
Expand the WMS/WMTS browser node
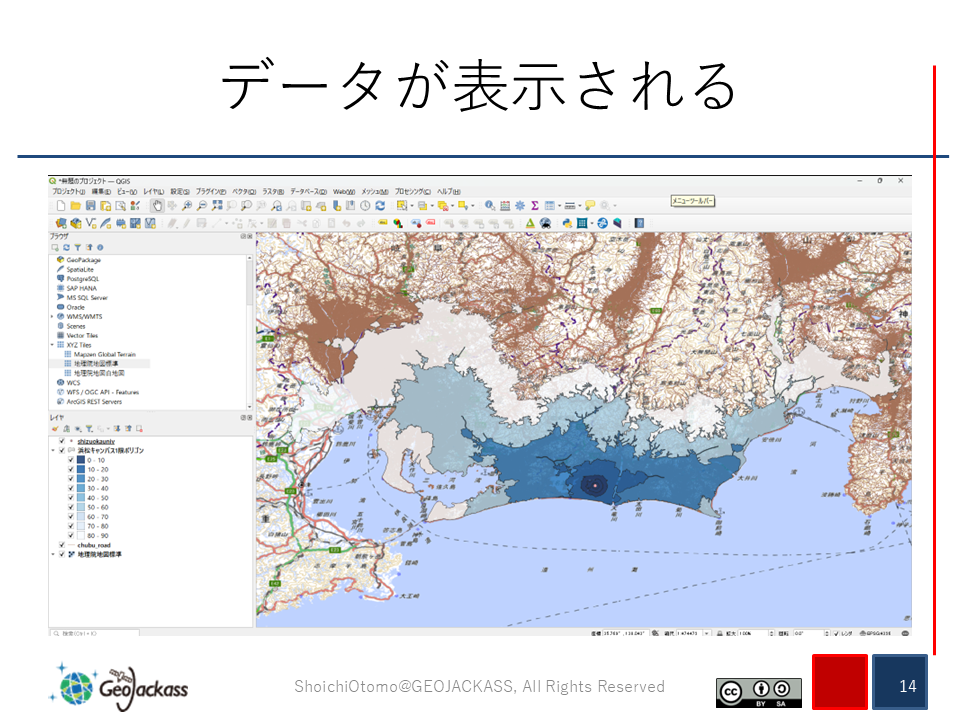point(52,317)
